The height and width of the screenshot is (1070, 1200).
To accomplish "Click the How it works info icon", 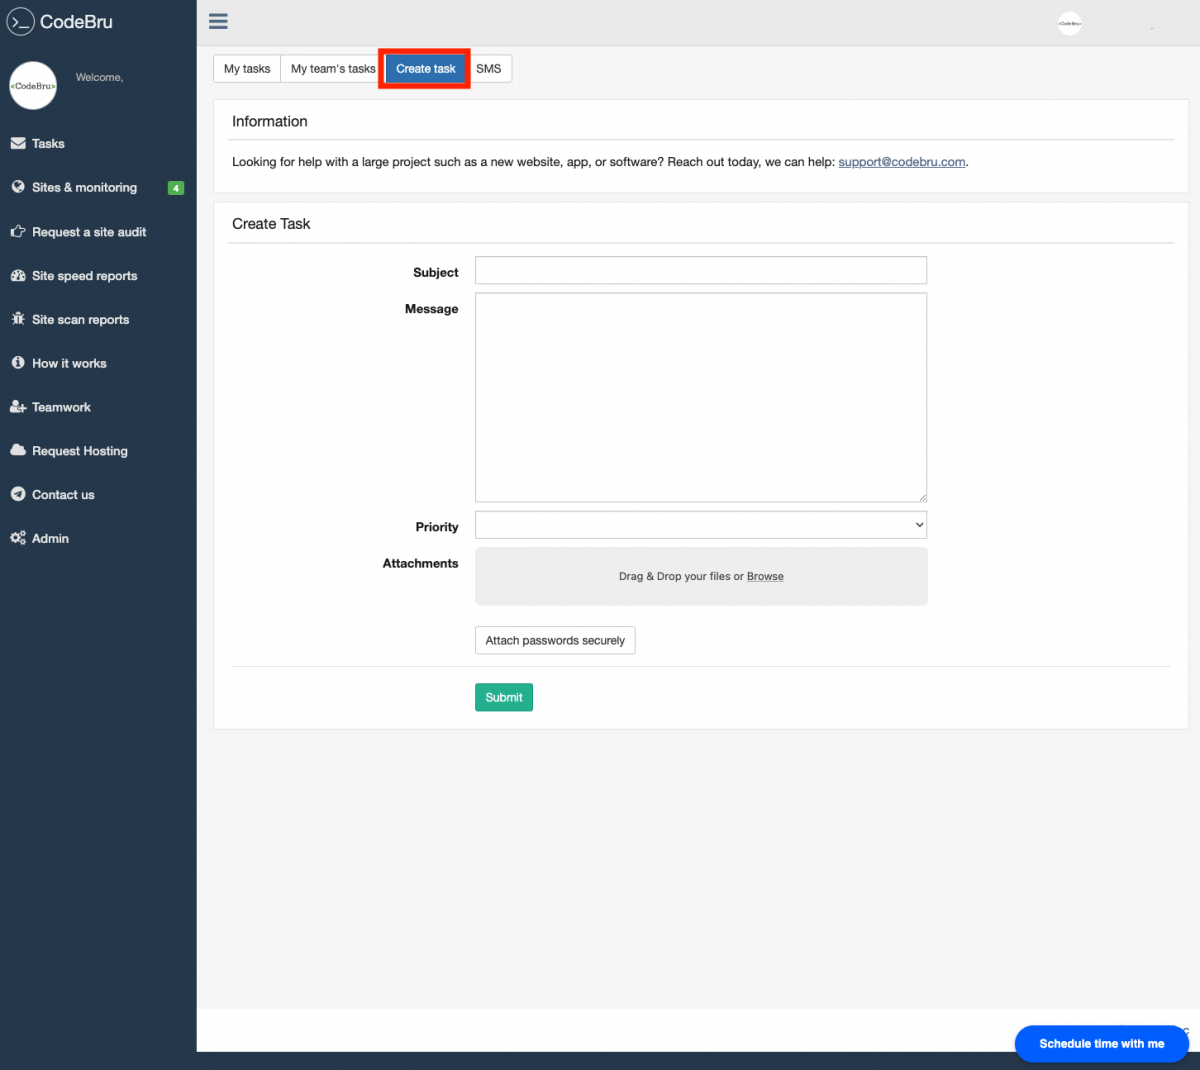I will pos(18,363).
